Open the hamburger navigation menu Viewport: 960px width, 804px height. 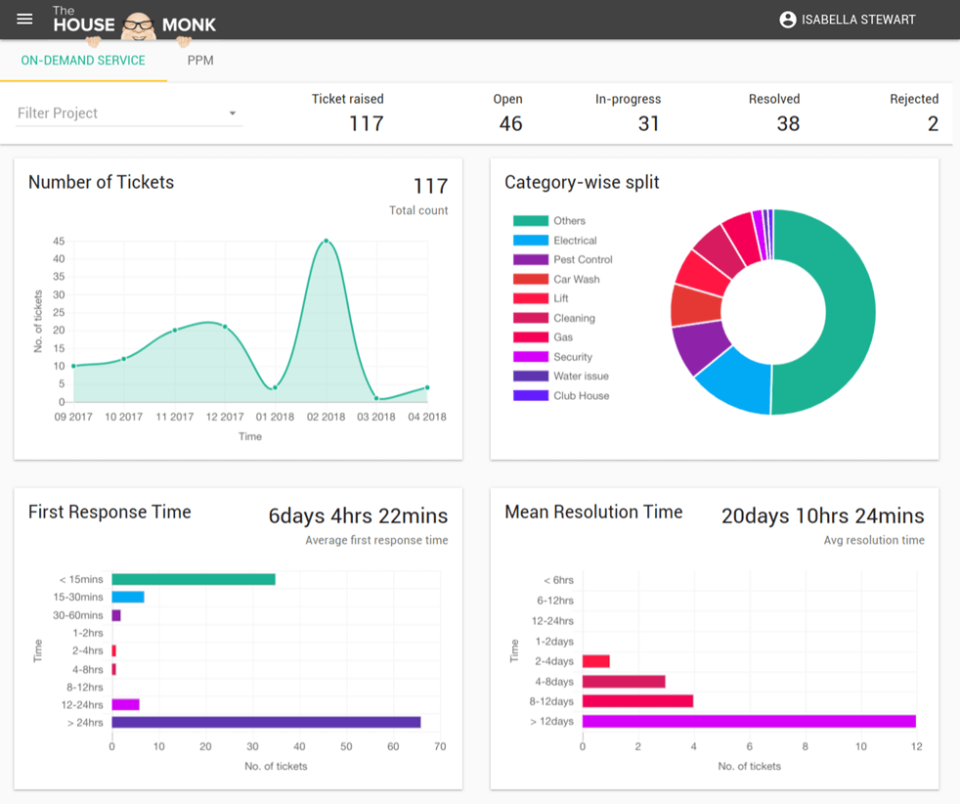(24, 19)
